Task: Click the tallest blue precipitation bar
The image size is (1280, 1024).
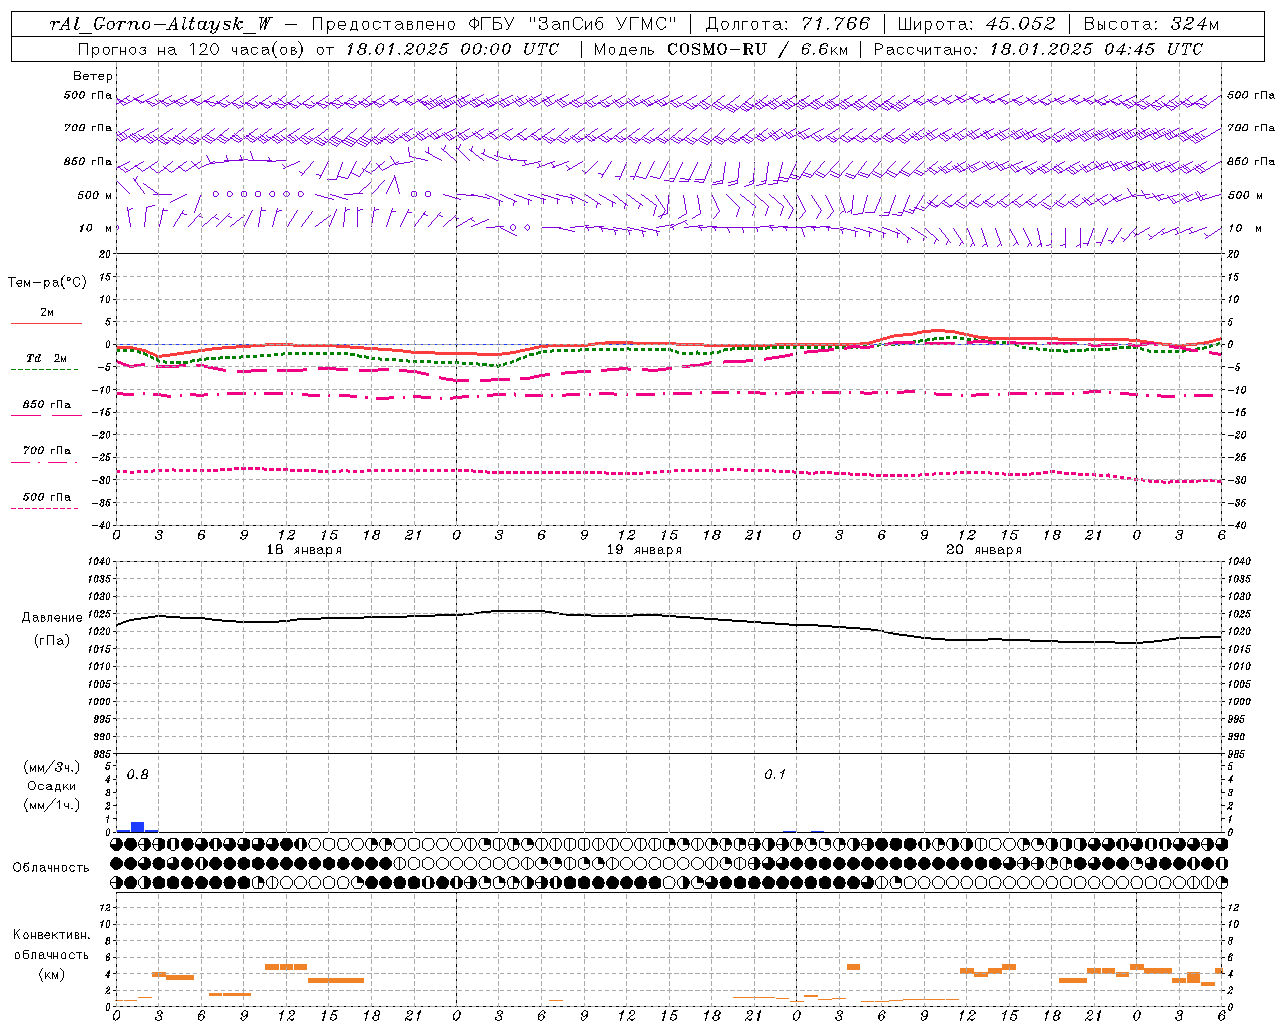Action: 138,827
